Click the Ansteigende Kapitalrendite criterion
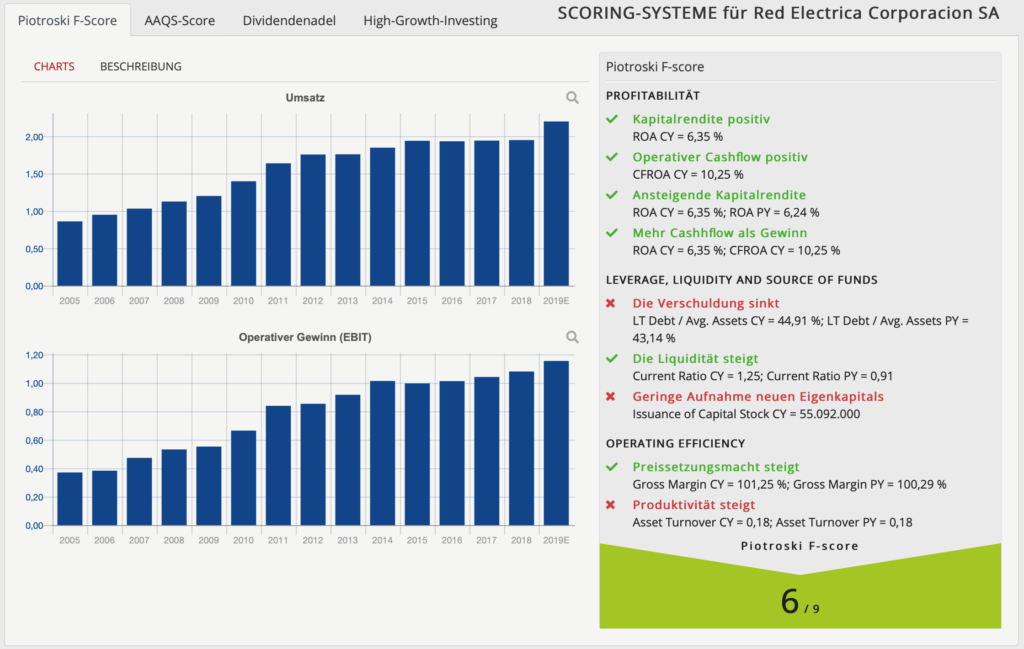This screenshot has width=1024, height=649. pyautogui.click(x=719, y=195)
